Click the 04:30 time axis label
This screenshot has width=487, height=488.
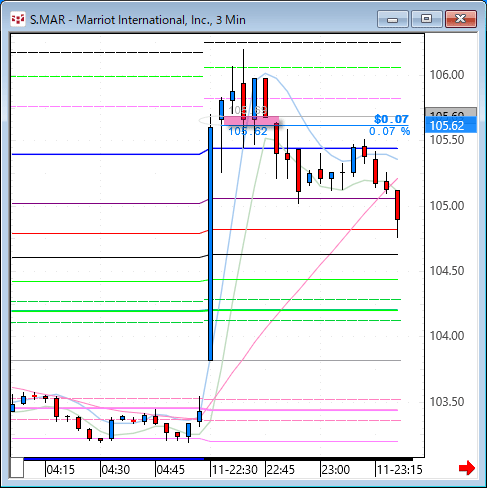point(115,470)
